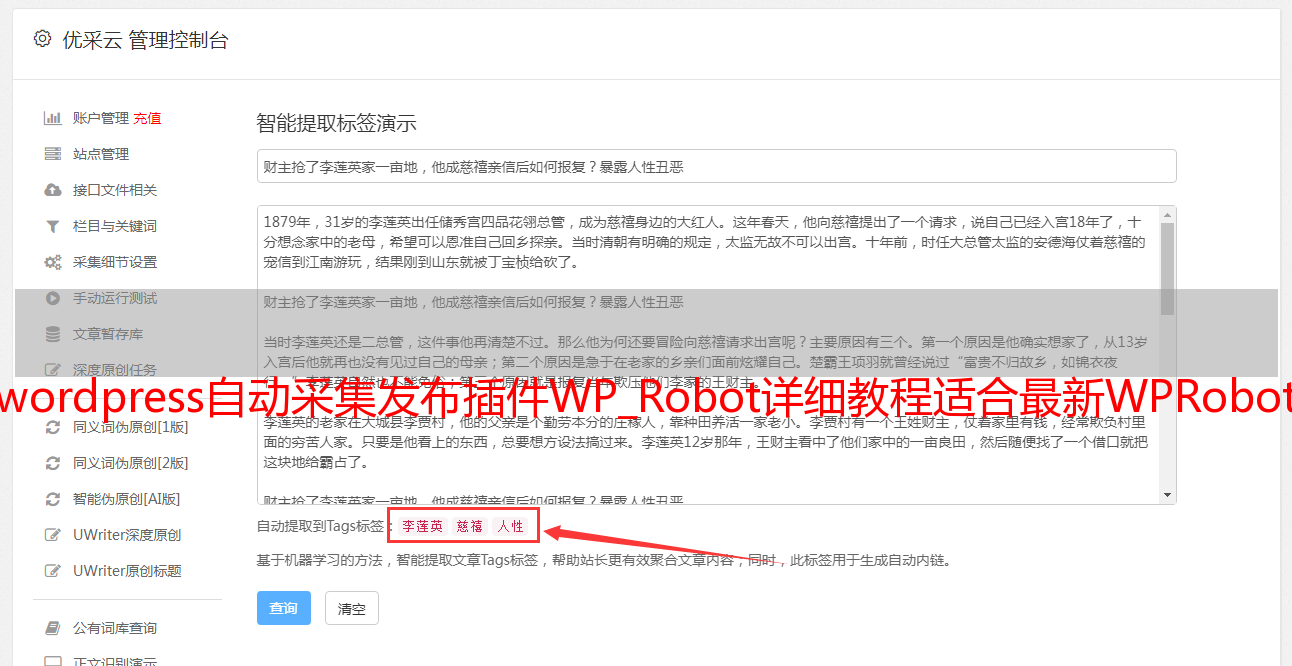Viewport: 1292px width, 666px height.
Task: Open the UWriter原创标题 menu item
Action: point(127,571)
